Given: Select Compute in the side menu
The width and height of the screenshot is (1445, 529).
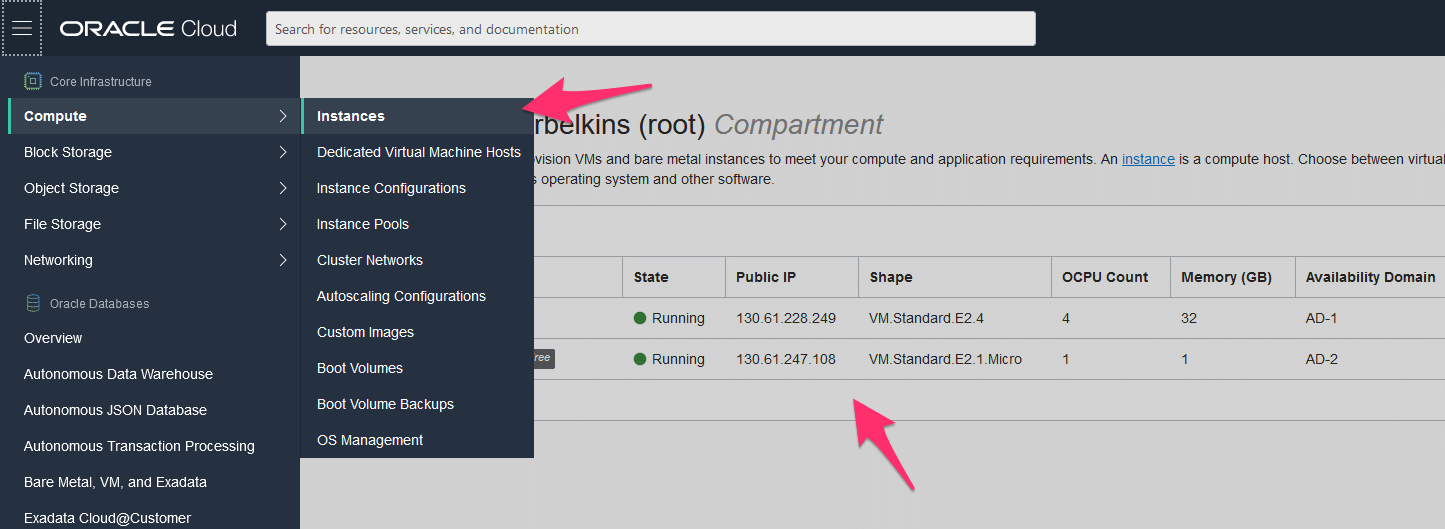Looking at the screenshot, I should pos(154,116).
